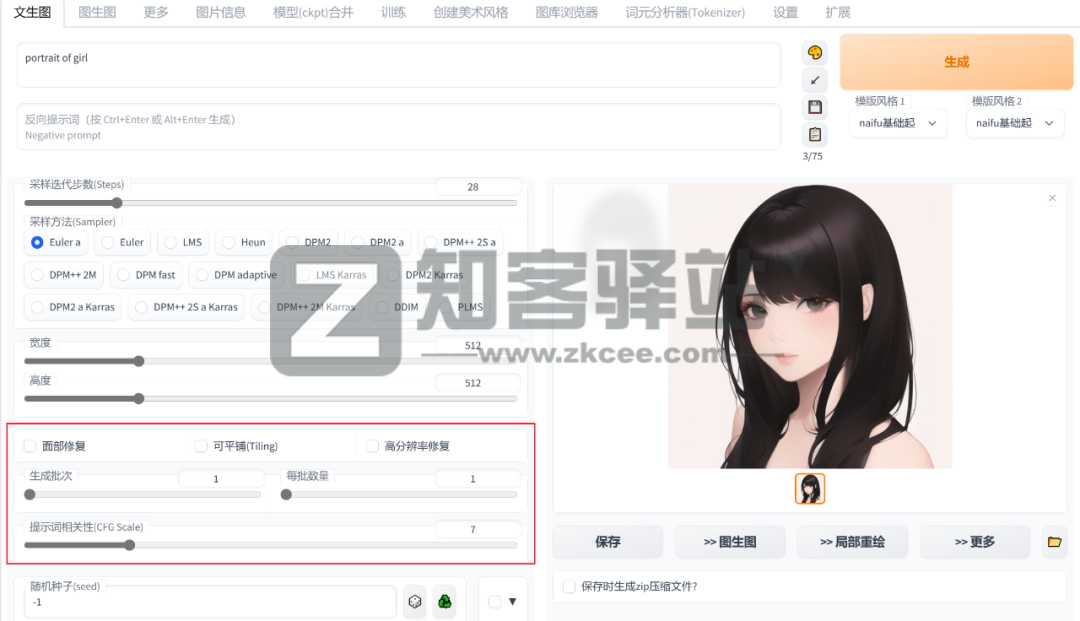Enable 可平铺(Tiling) option
Screen dimensions: 1080x621
[x=201, y=445]
